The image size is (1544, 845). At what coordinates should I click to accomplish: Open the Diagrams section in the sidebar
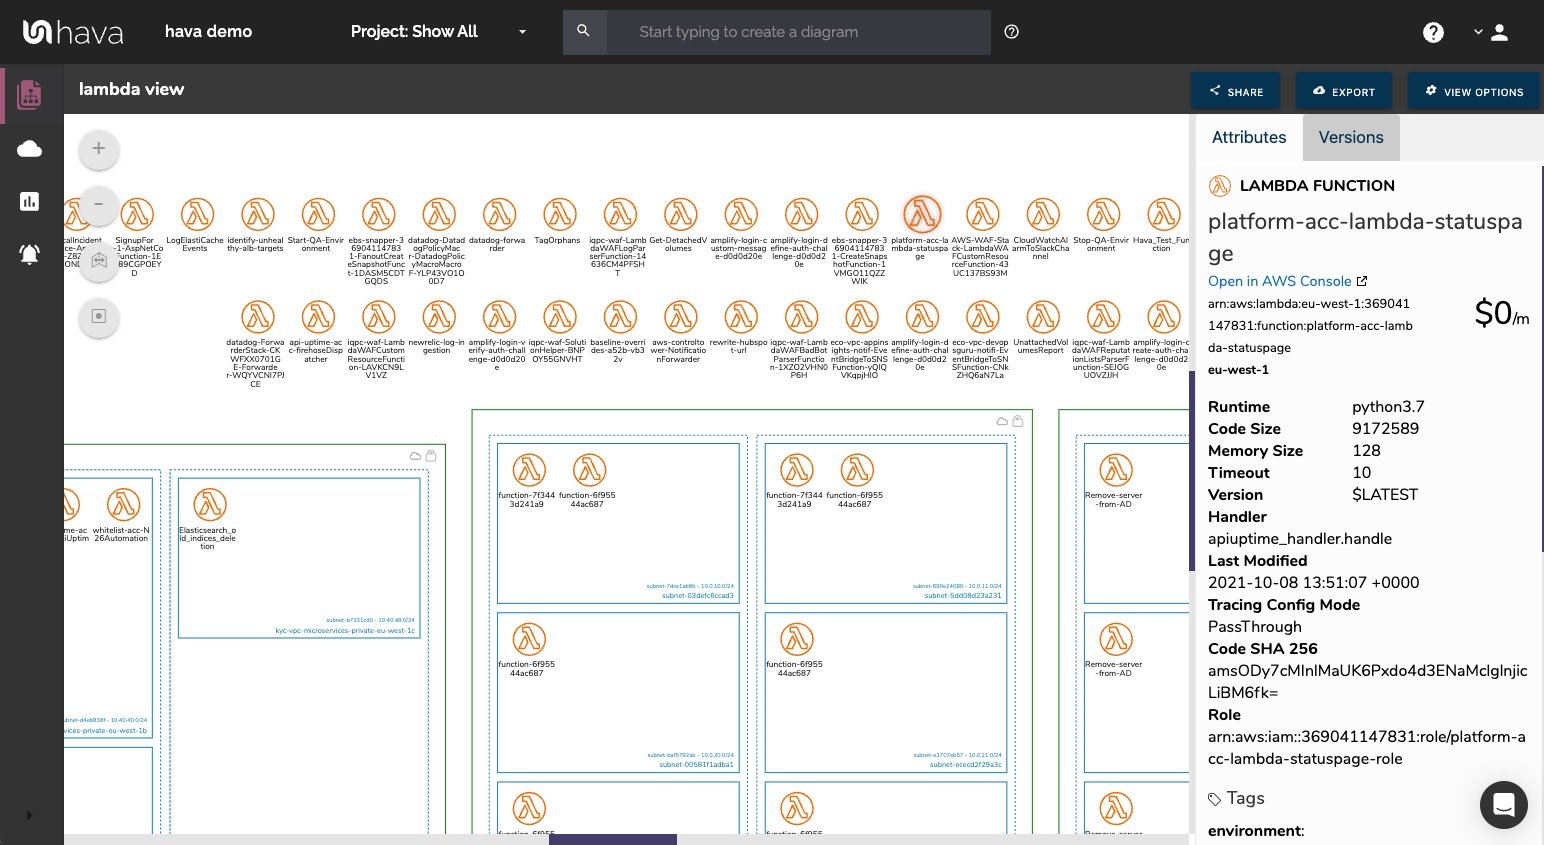coord(30,95)
